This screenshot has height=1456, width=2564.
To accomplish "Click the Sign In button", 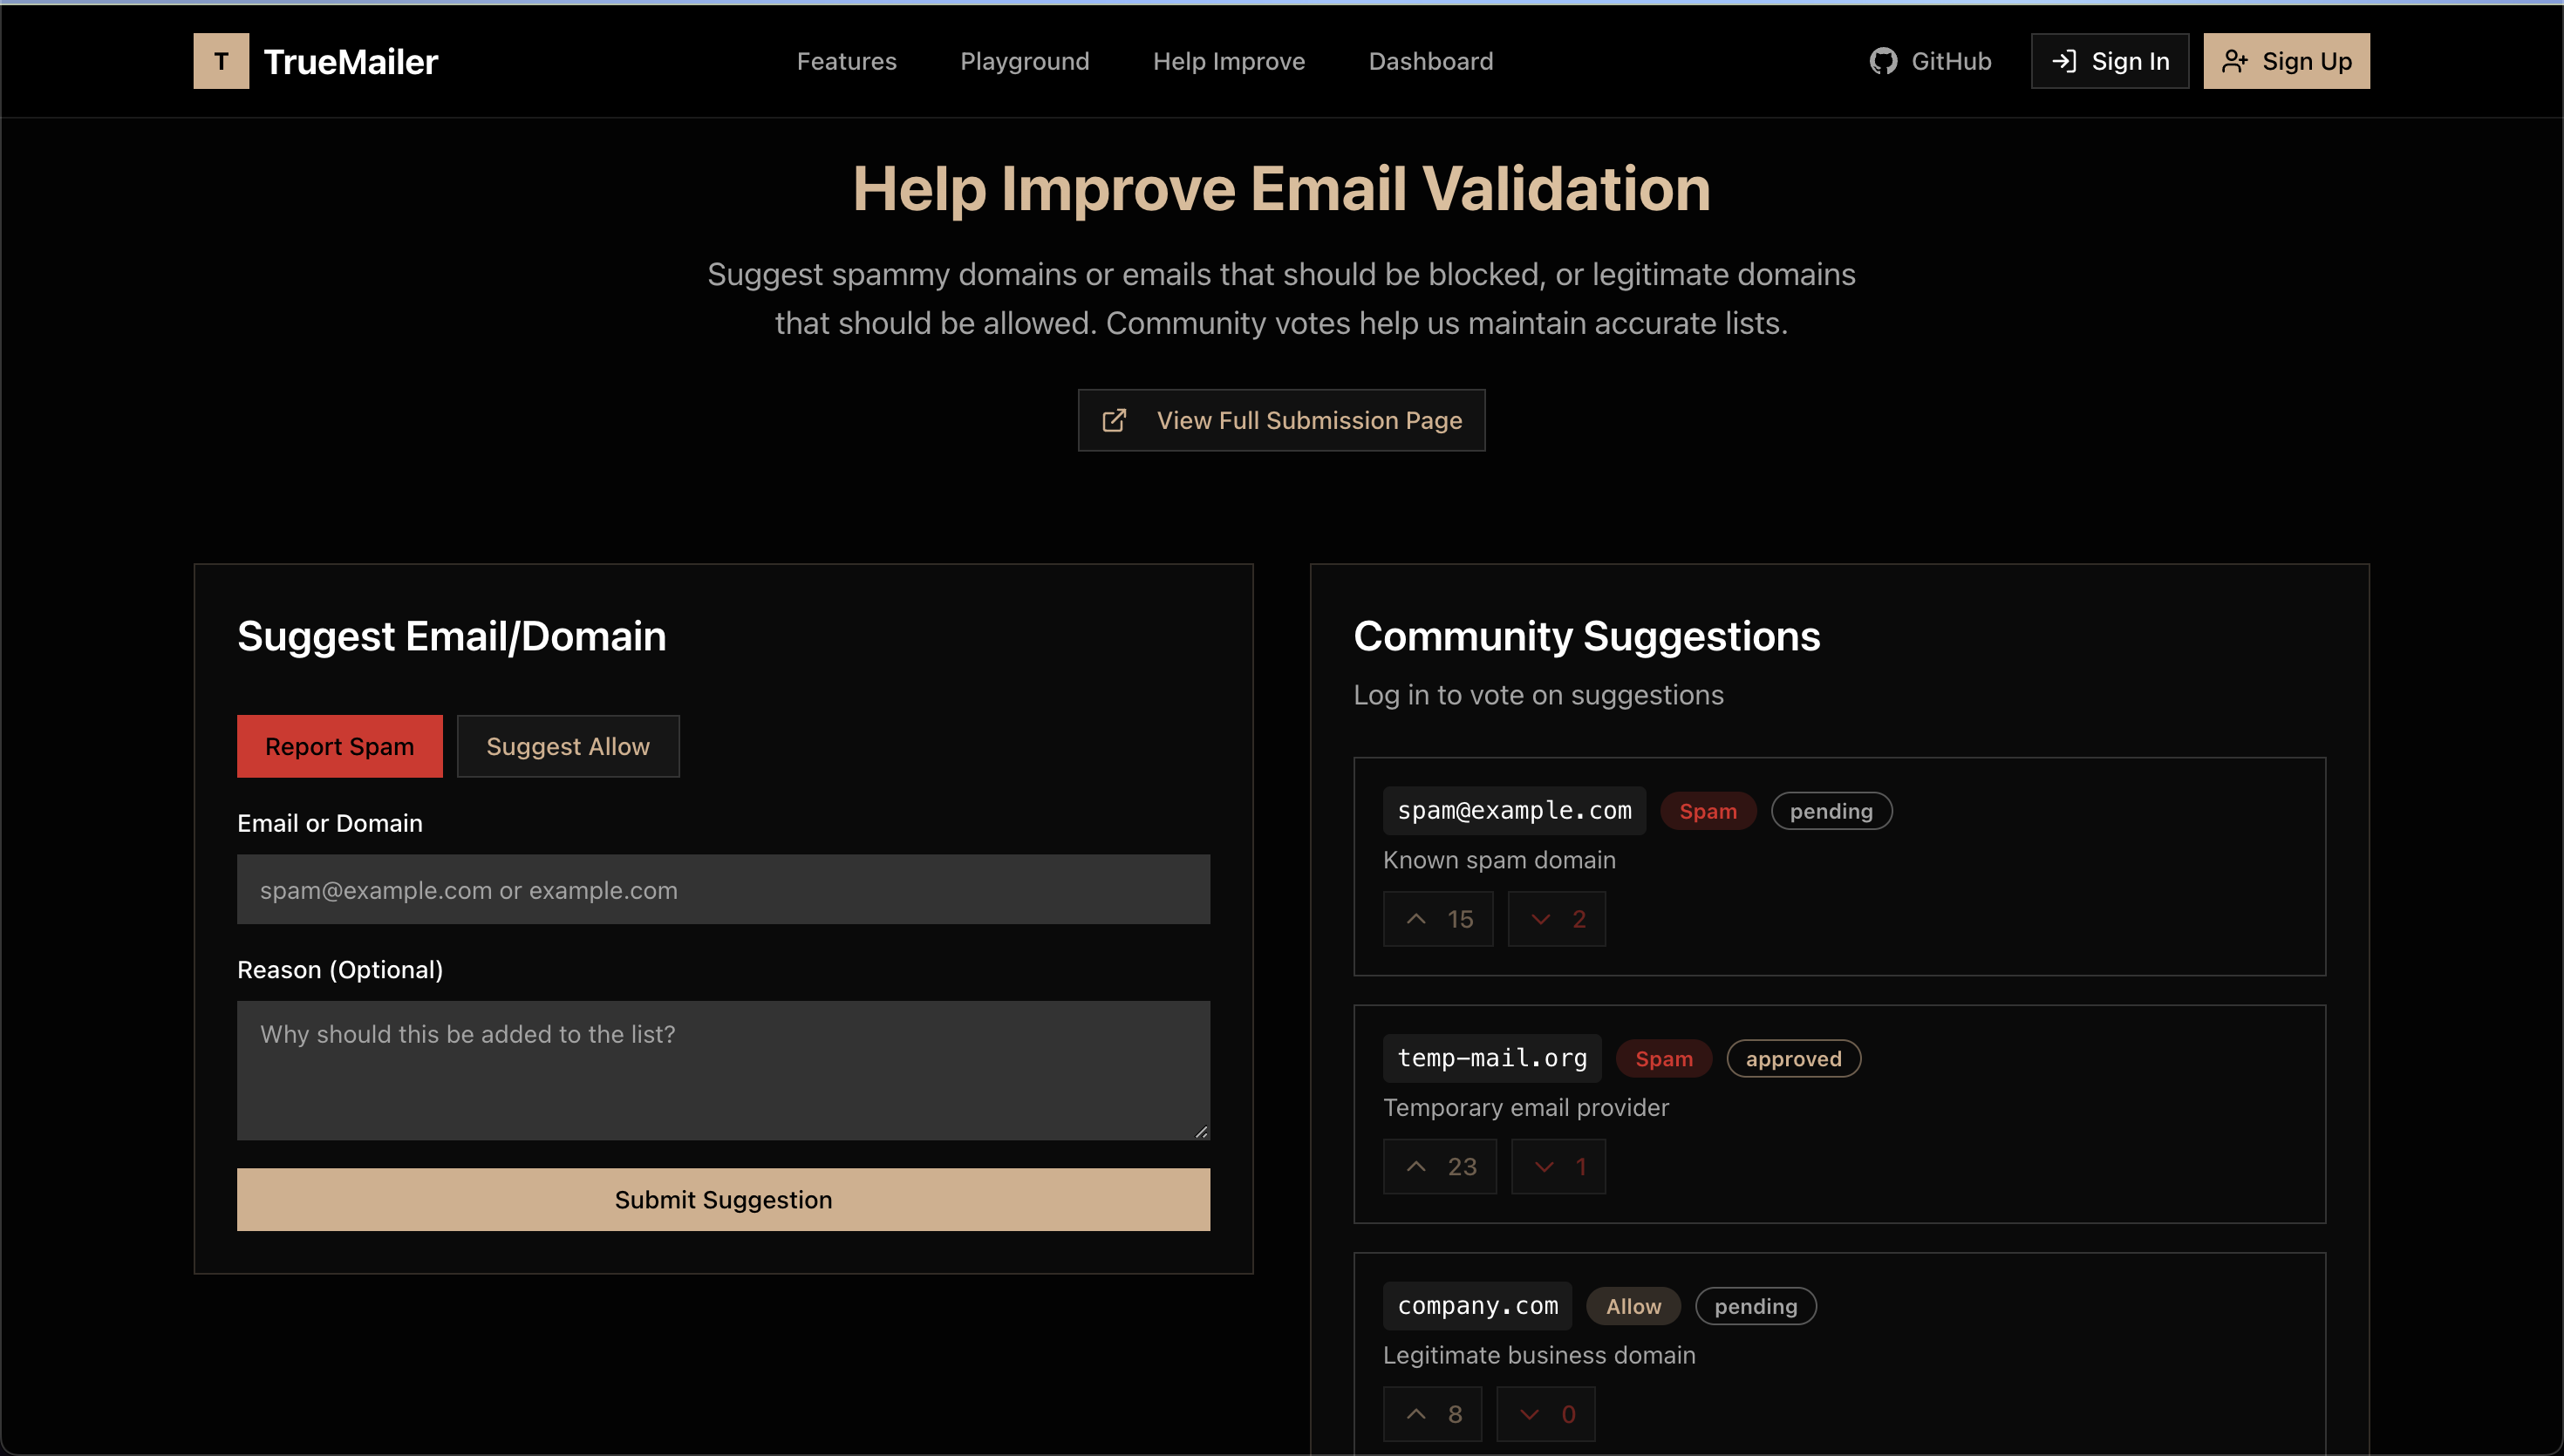I will [x=2109, y=61].
